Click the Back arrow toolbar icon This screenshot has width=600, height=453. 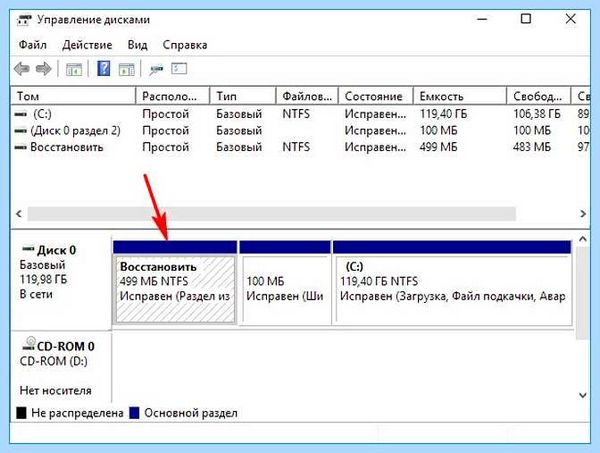tap(22, 69)
